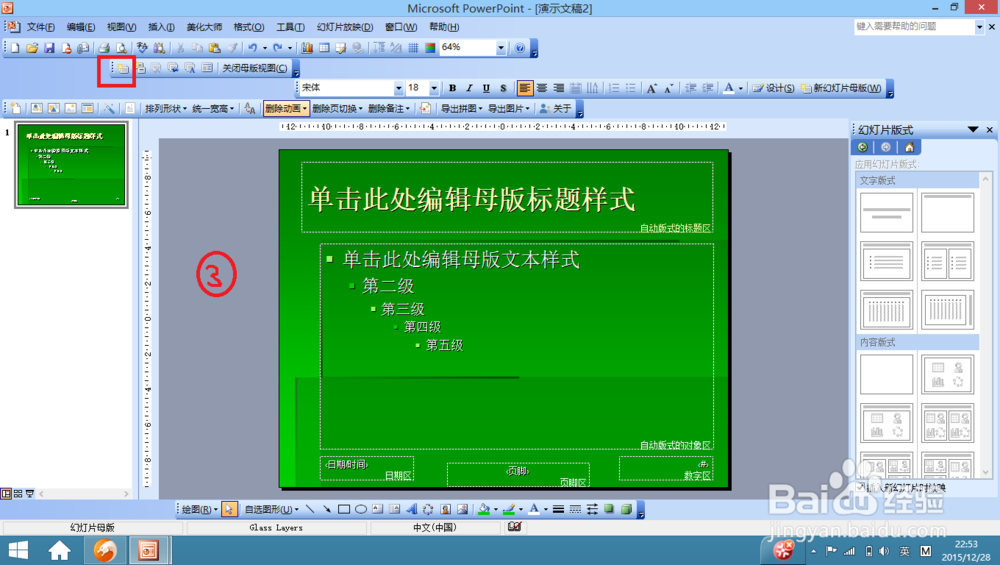Open the 编辑(E) menu
The image size is (1000, 565).
coord(80,27)
